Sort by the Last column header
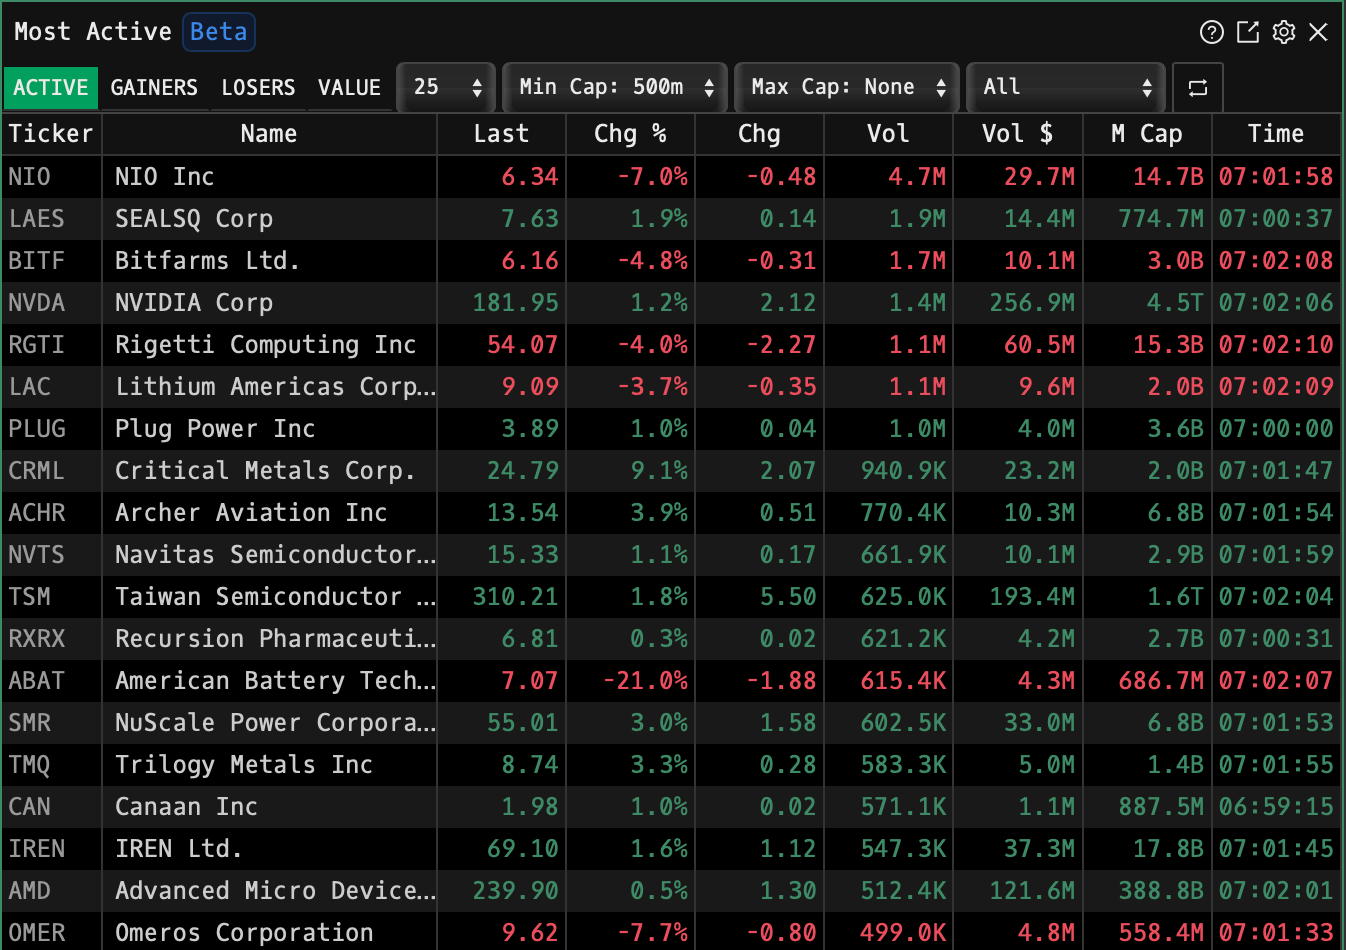The height and width of the screenshot is (950, 1346). coord(501,134)
